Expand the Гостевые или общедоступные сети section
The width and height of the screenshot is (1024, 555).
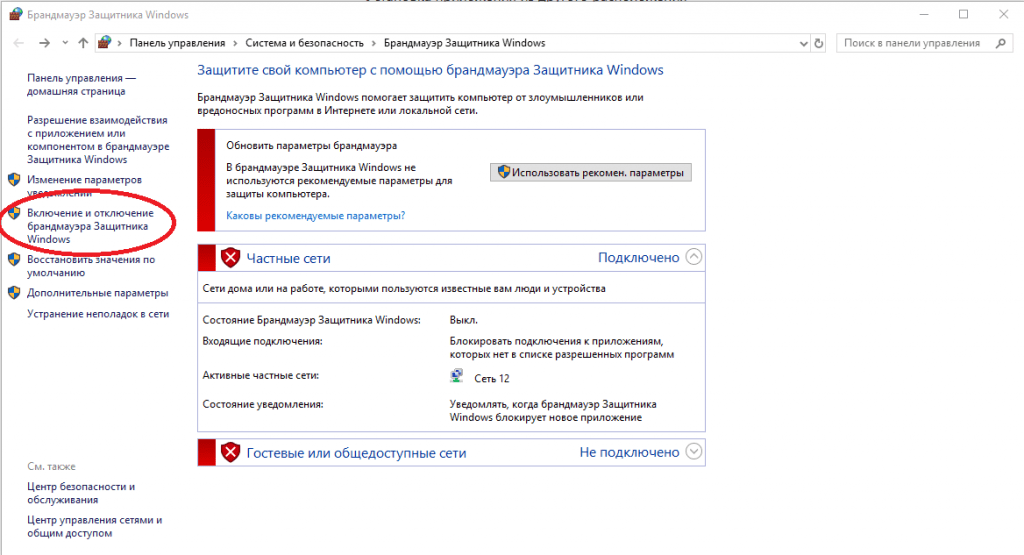point(694,452)
